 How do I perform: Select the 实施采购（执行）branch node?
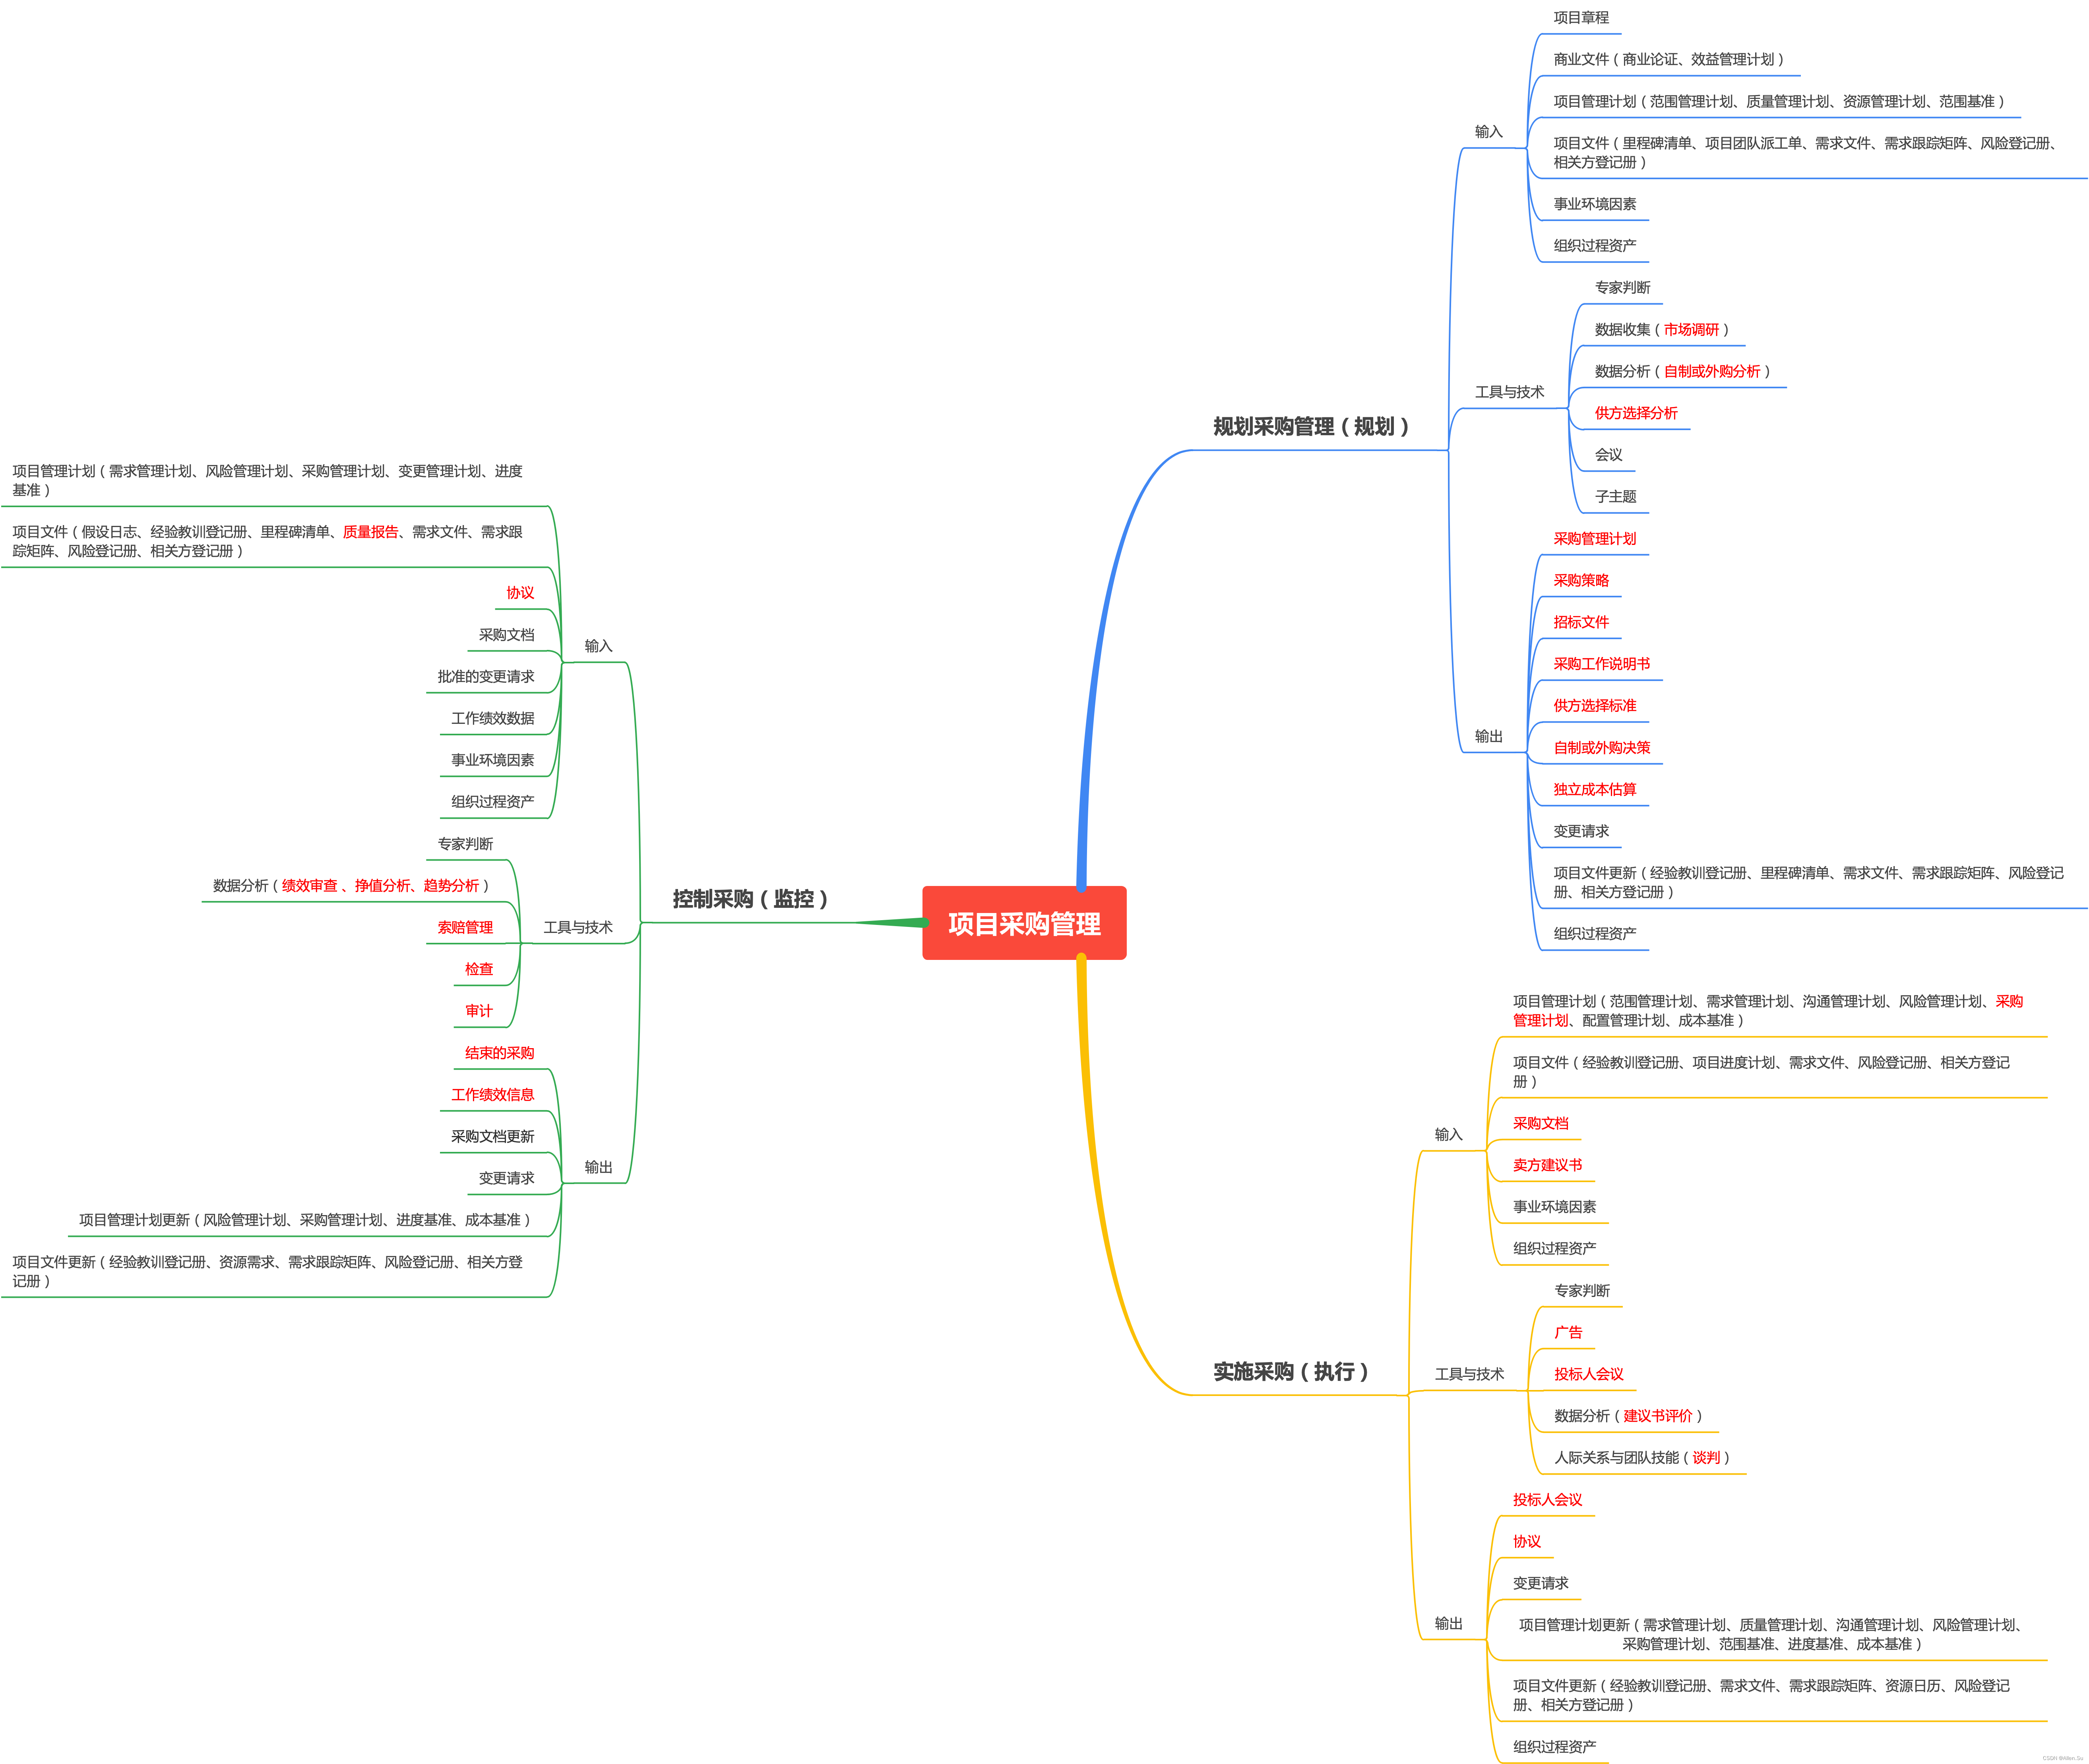click(1290, 1371)
